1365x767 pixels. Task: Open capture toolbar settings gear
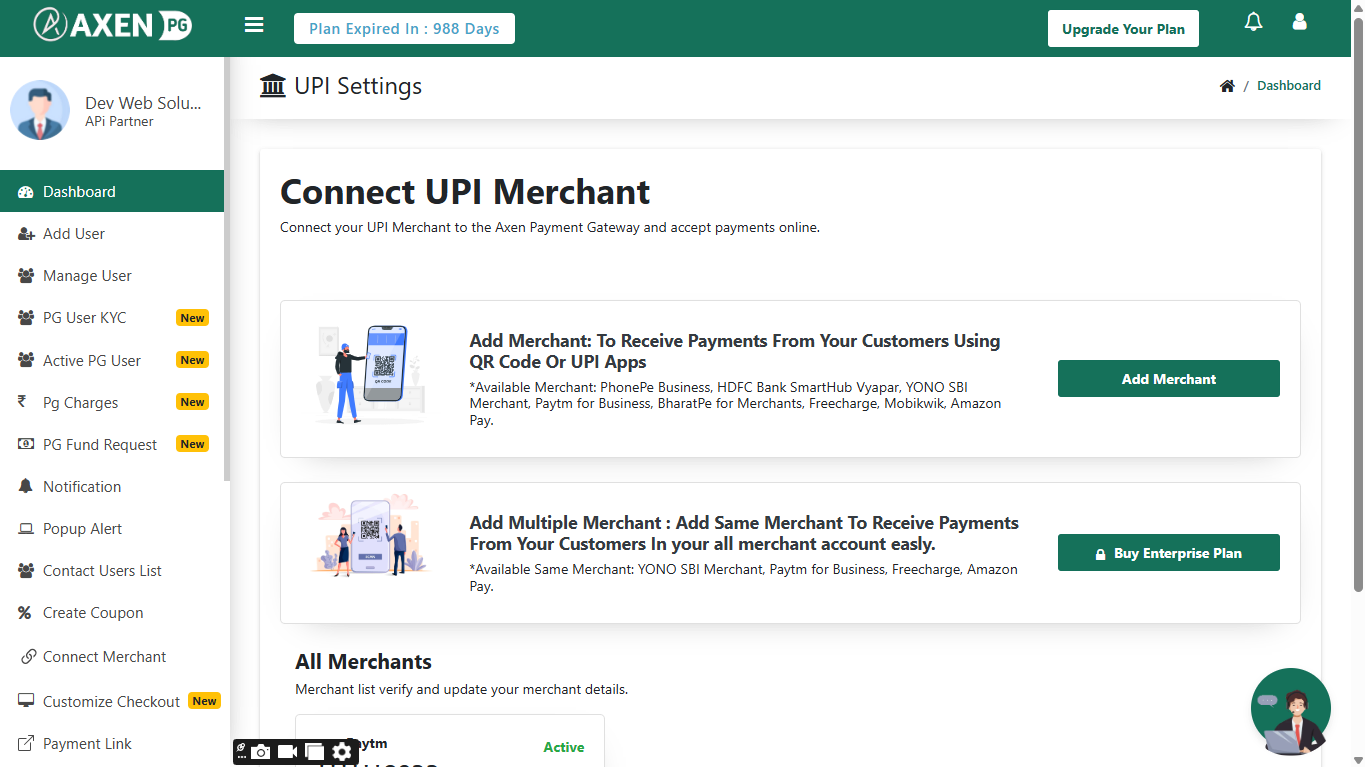pyautogui.click(x=342, y=752)
